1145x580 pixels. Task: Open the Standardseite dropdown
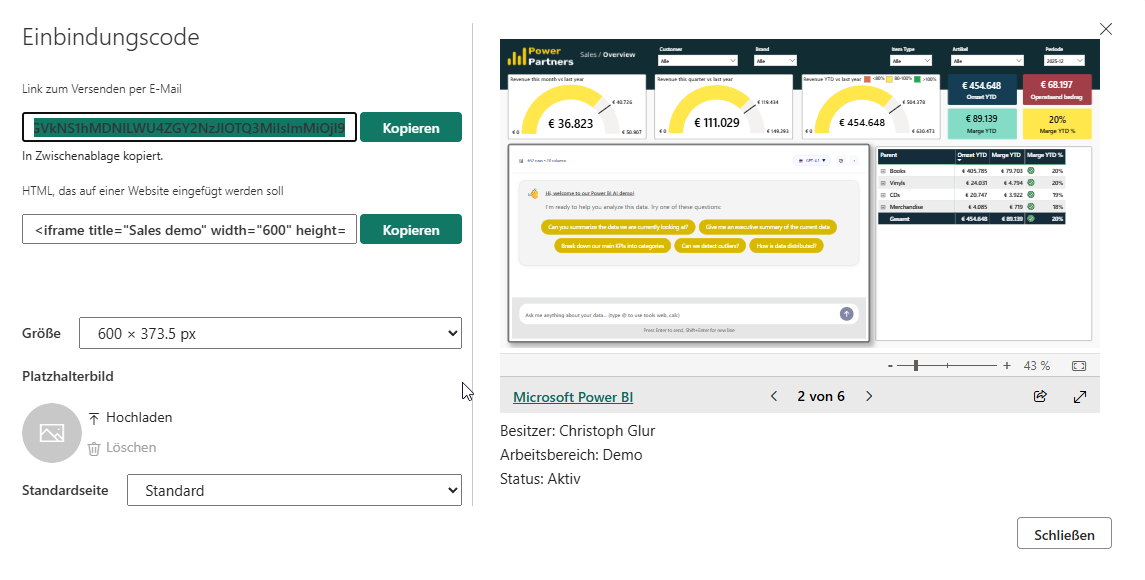tap(294, 490)
